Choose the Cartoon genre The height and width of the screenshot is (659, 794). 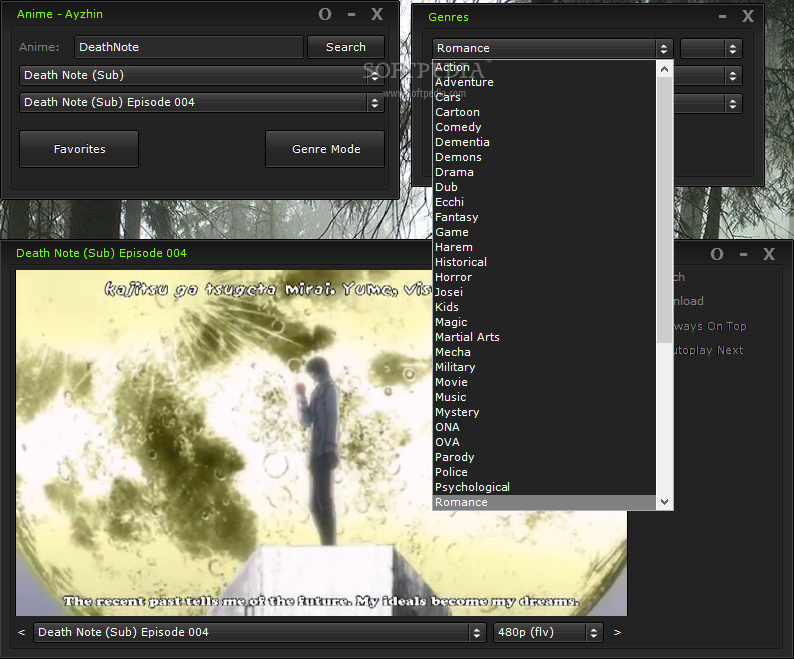[x=544, y=112]
